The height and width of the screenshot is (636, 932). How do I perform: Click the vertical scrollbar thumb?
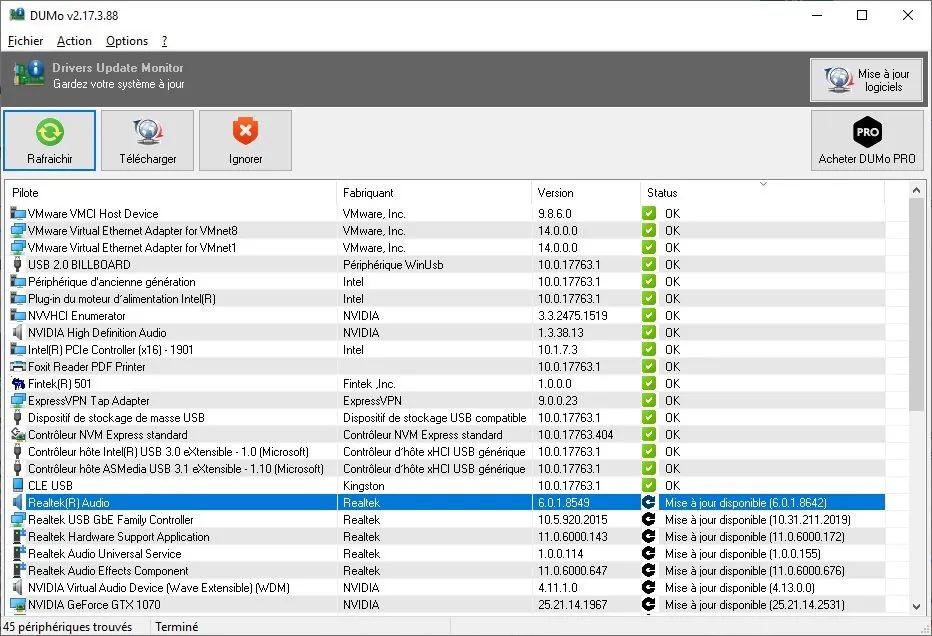point(916,304)
